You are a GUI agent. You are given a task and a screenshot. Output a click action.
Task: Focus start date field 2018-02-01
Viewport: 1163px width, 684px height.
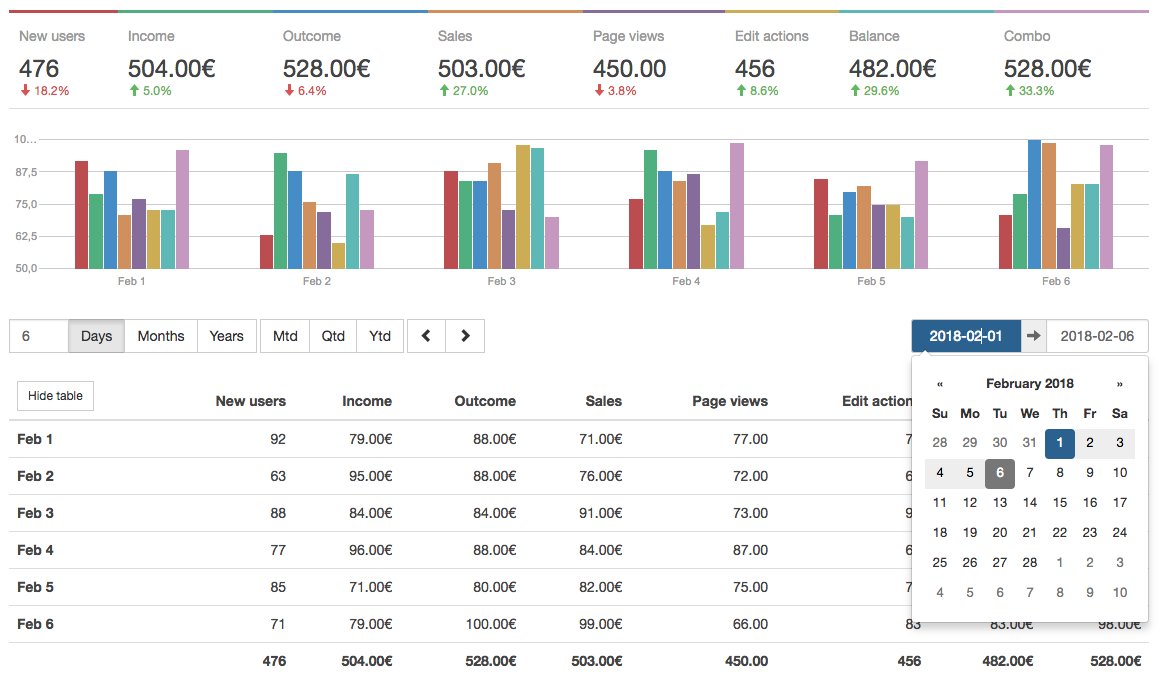966,336
